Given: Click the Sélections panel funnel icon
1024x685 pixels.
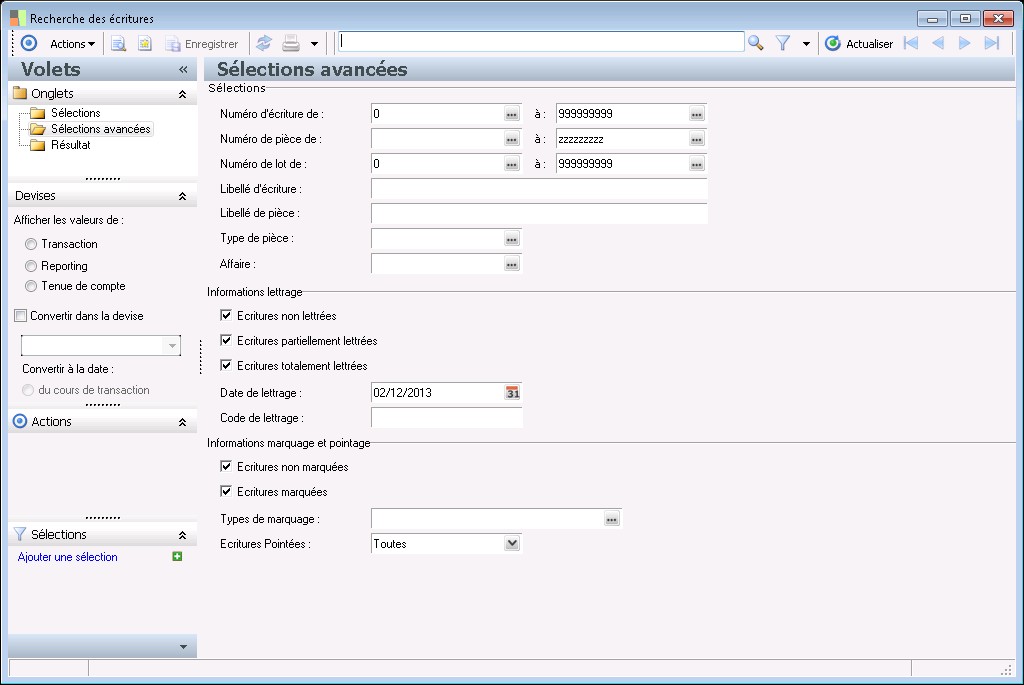Looking at the screenshot, I should pos(20,534).
